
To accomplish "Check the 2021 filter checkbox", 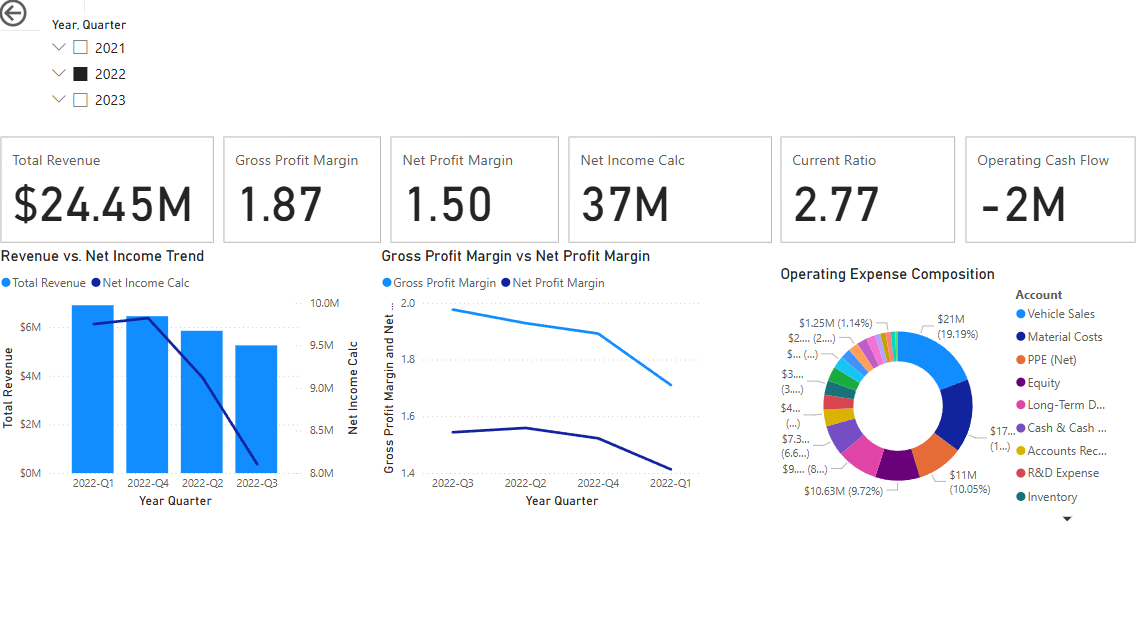I will click(79, 47).
